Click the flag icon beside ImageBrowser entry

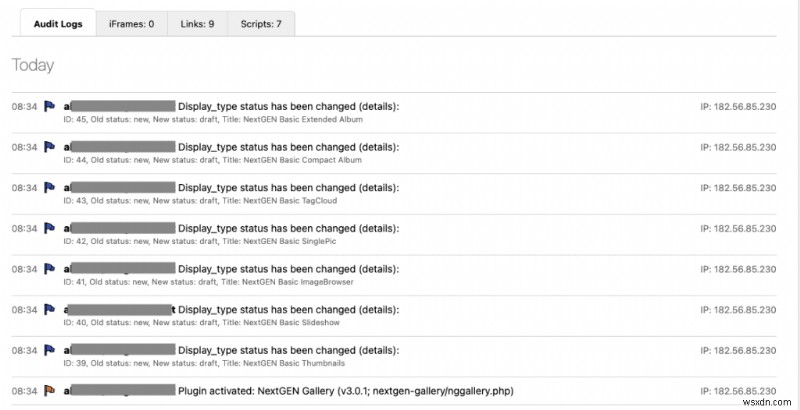[49, 269]
